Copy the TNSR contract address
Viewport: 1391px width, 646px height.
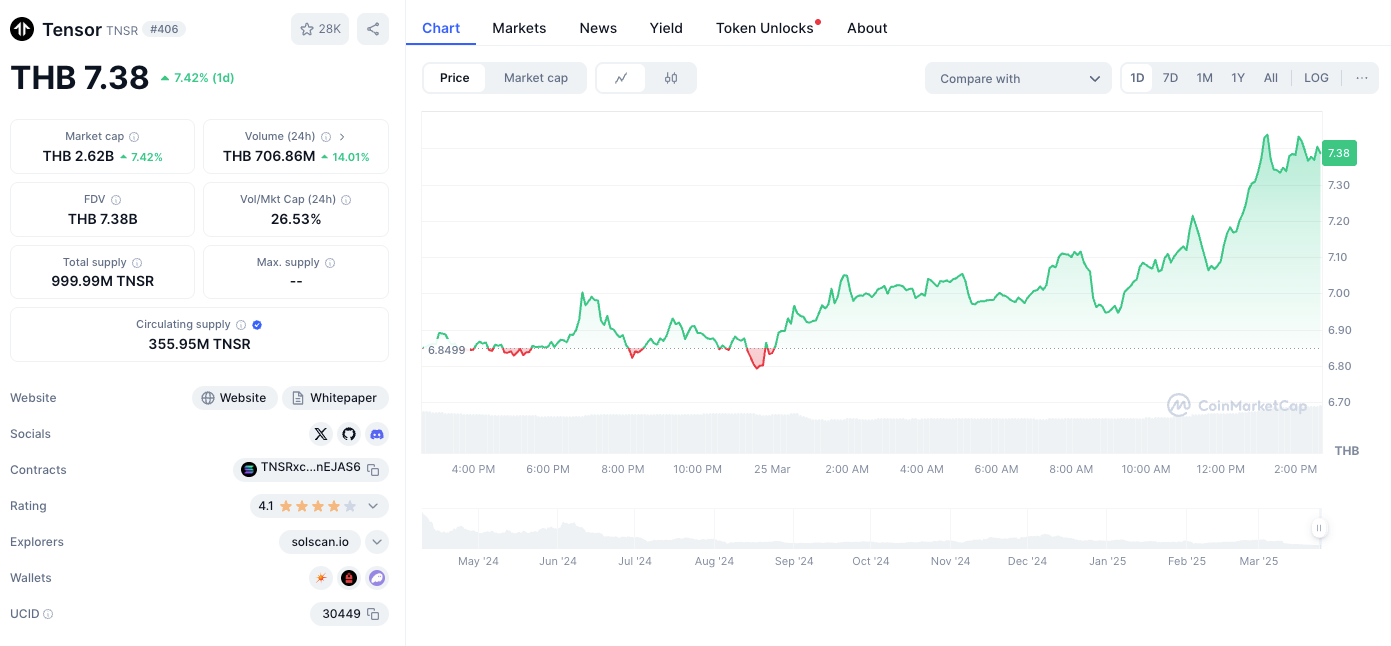click(373, 470)
